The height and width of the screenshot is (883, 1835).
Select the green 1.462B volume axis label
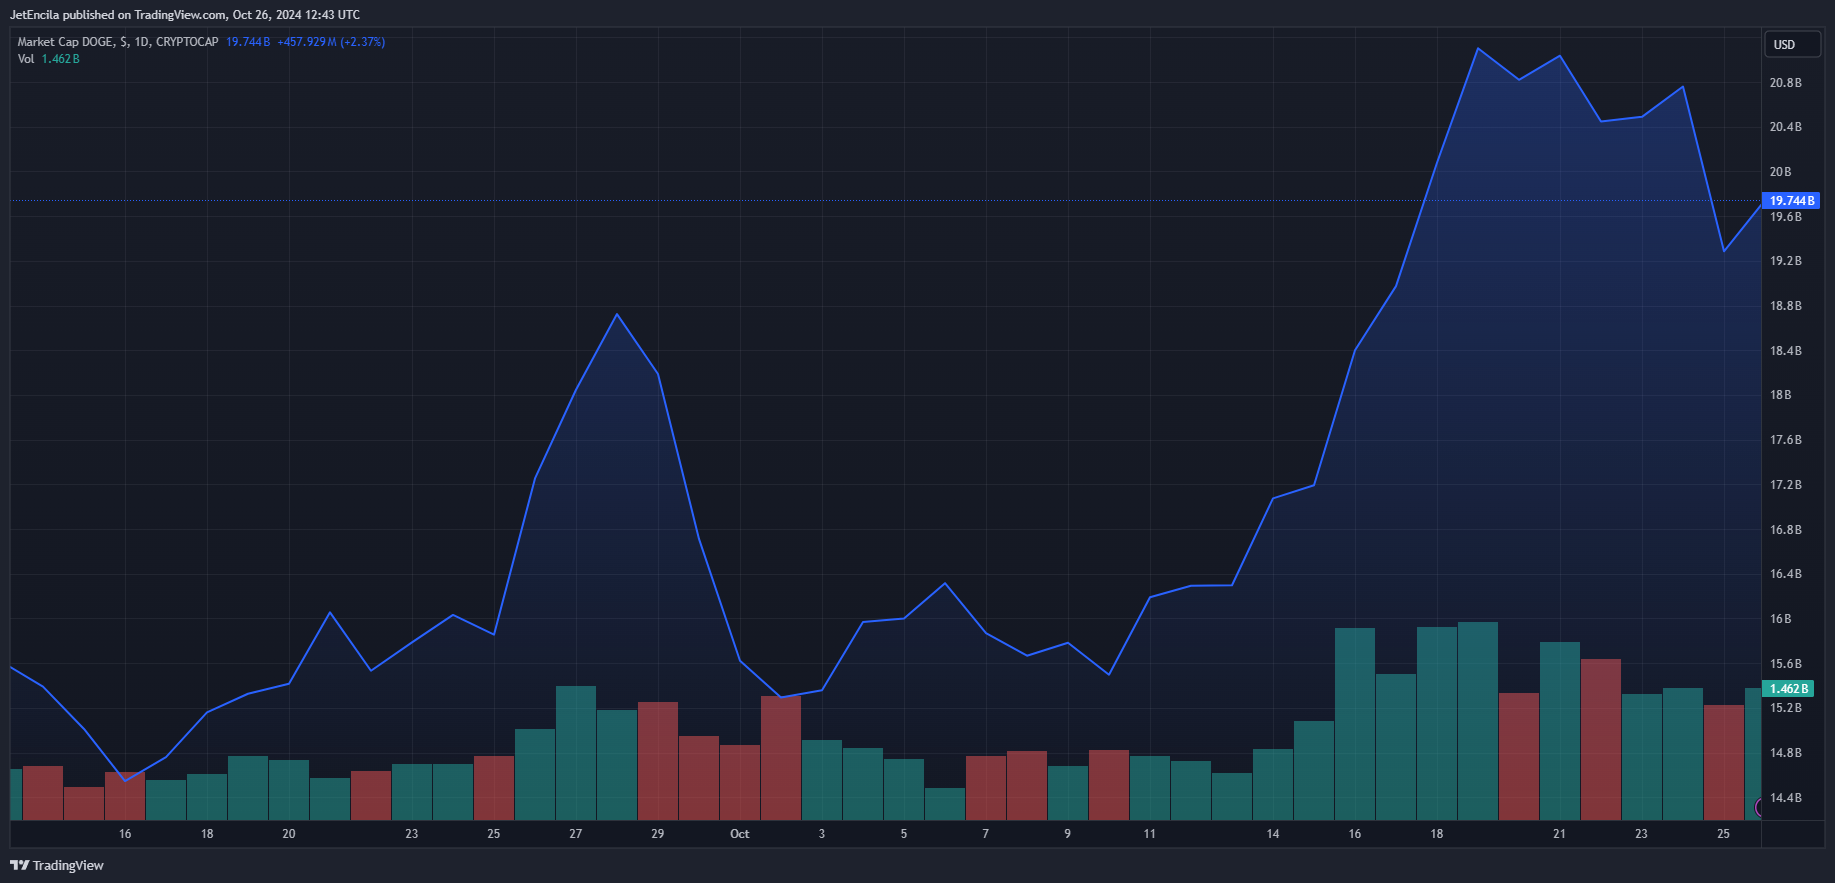coord(1789,689)
